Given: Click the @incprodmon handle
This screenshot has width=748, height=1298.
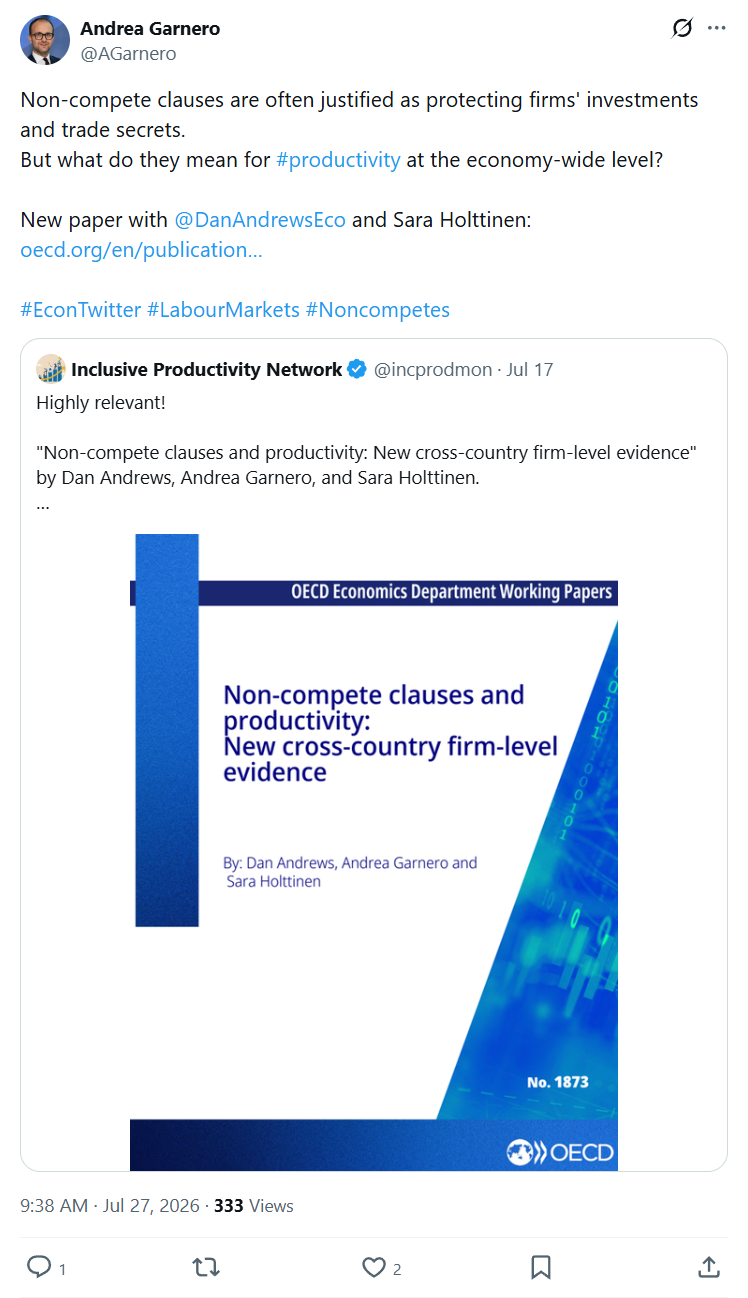Looking at the screenshot, I should click(x=433, y=370).
